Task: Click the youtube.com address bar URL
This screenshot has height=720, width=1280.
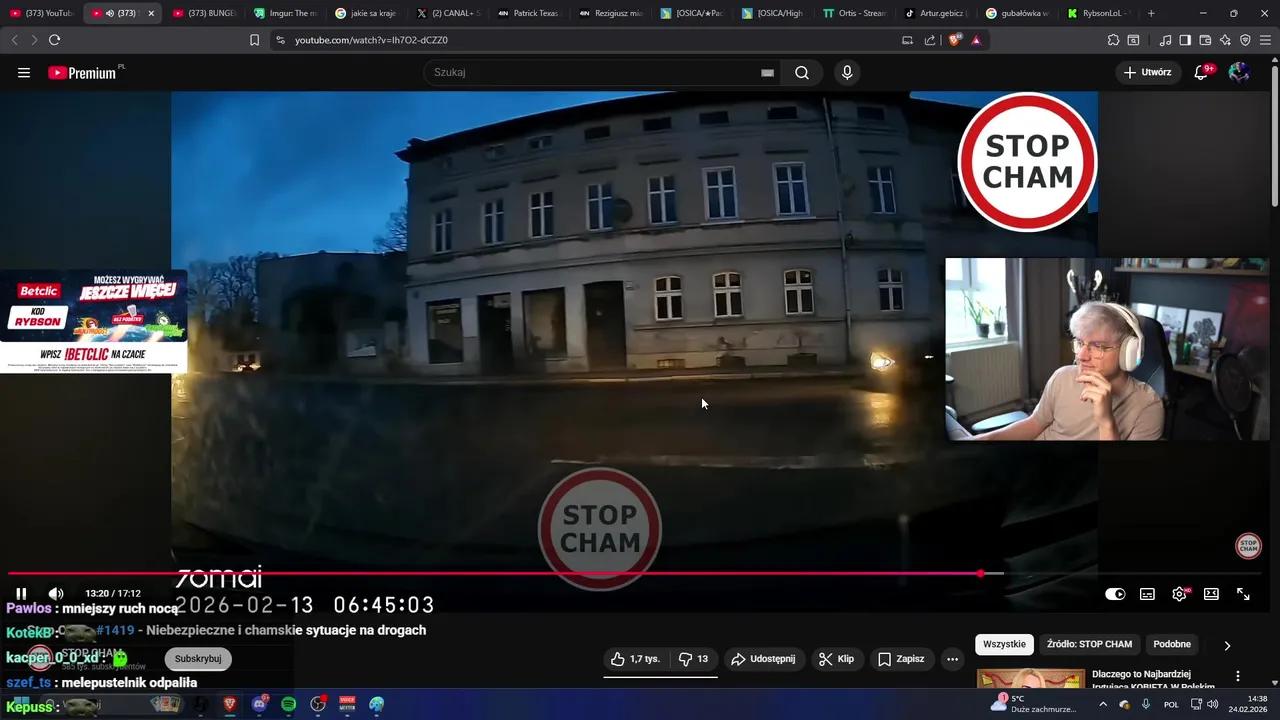Action: pos(371,40)
